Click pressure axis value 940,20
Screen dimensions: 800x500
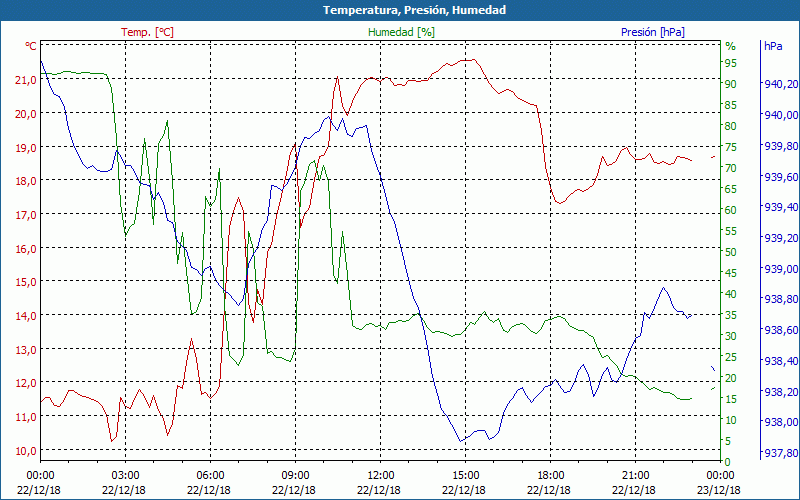point(781,84)
